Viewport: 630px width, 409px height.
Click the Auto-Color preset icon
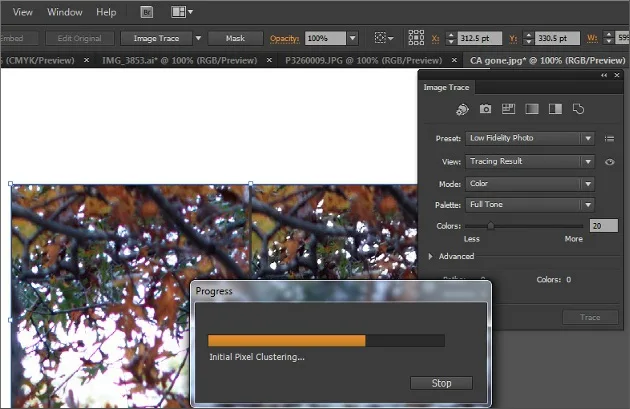click(x=462, y=109)
